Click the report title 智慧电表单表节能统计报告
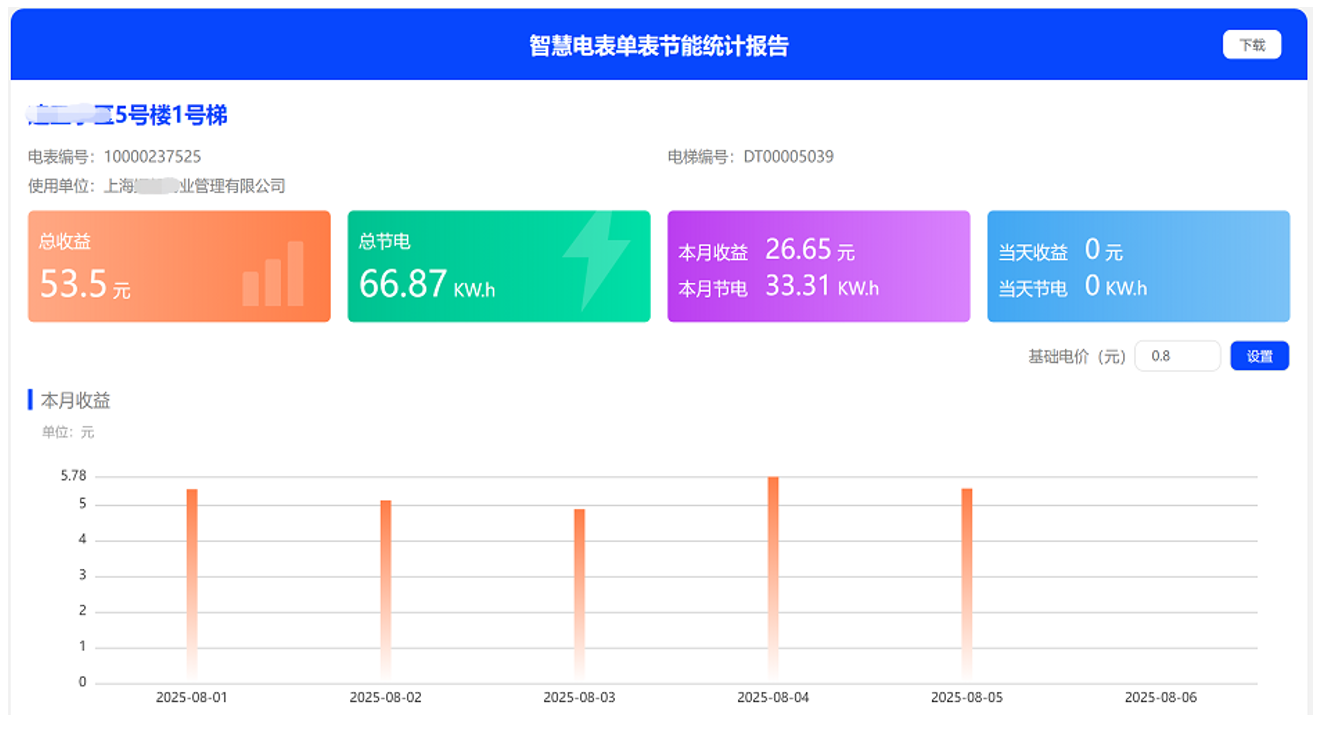 659,46
